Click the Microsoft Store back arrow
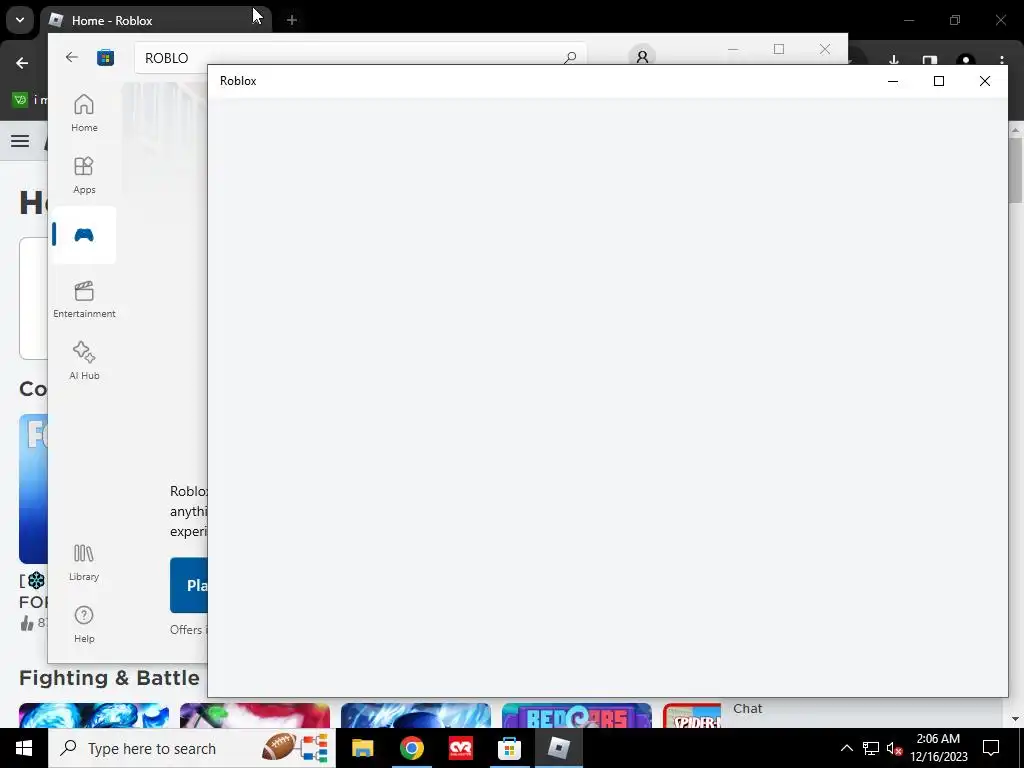The height and width of the screenshot is (768, 1024). pyautogui.click(x=72, y=57)
